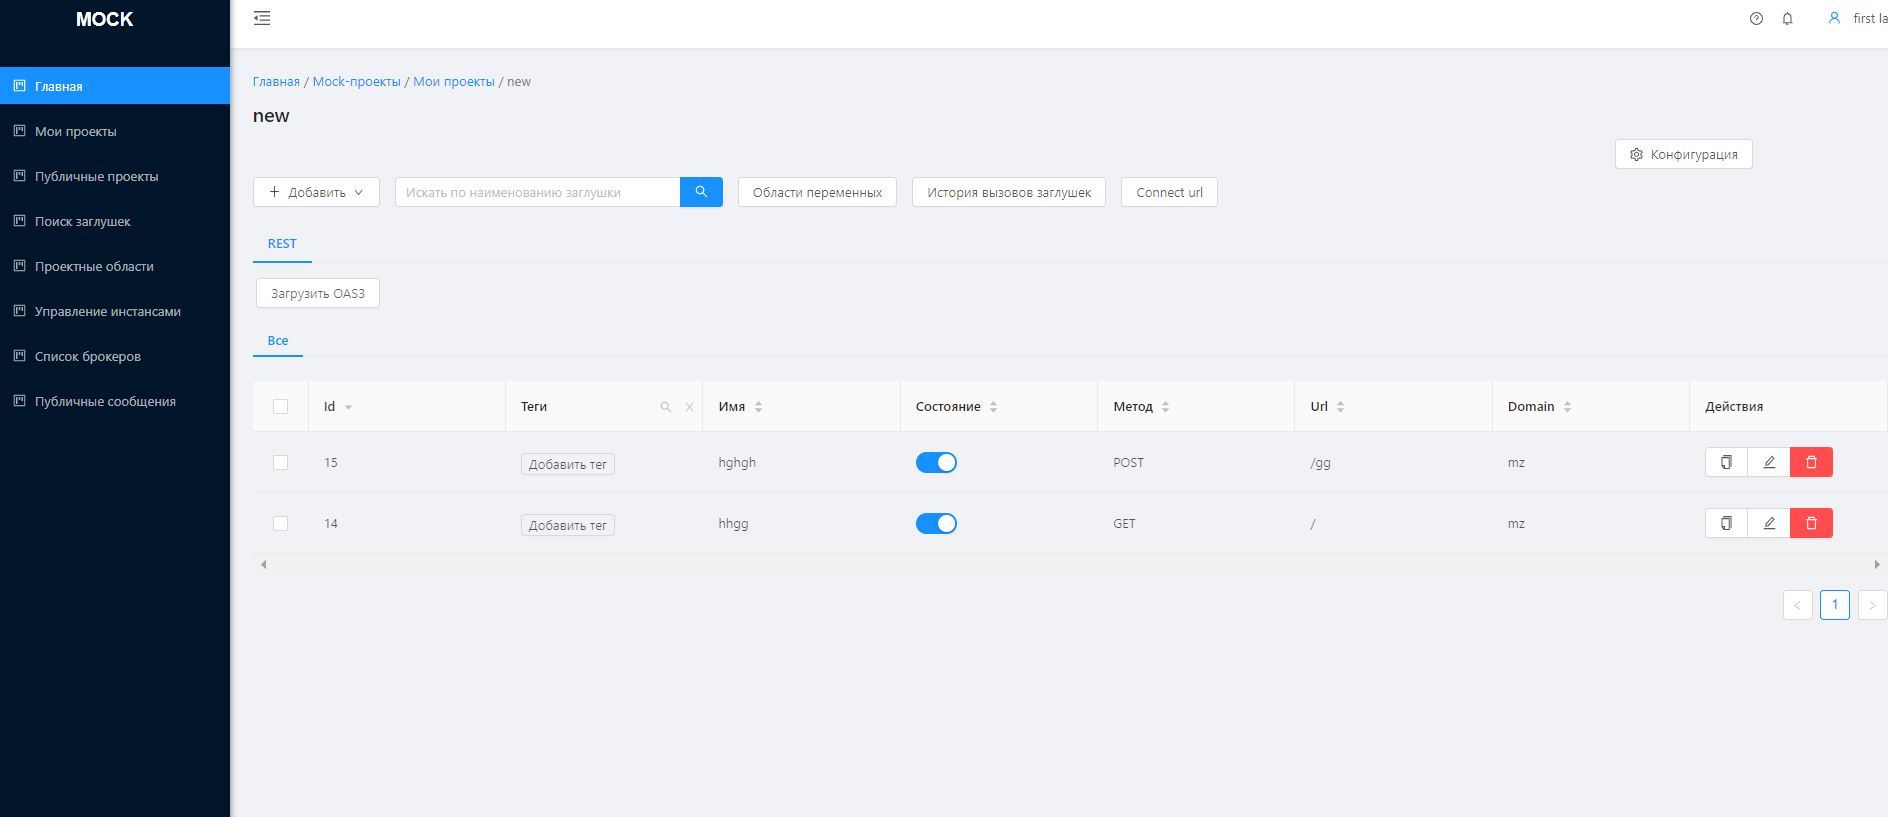1888x817 pixels.
Task: Click the table's horizontal scrollbar right arrow
Action: point(1876,565)
